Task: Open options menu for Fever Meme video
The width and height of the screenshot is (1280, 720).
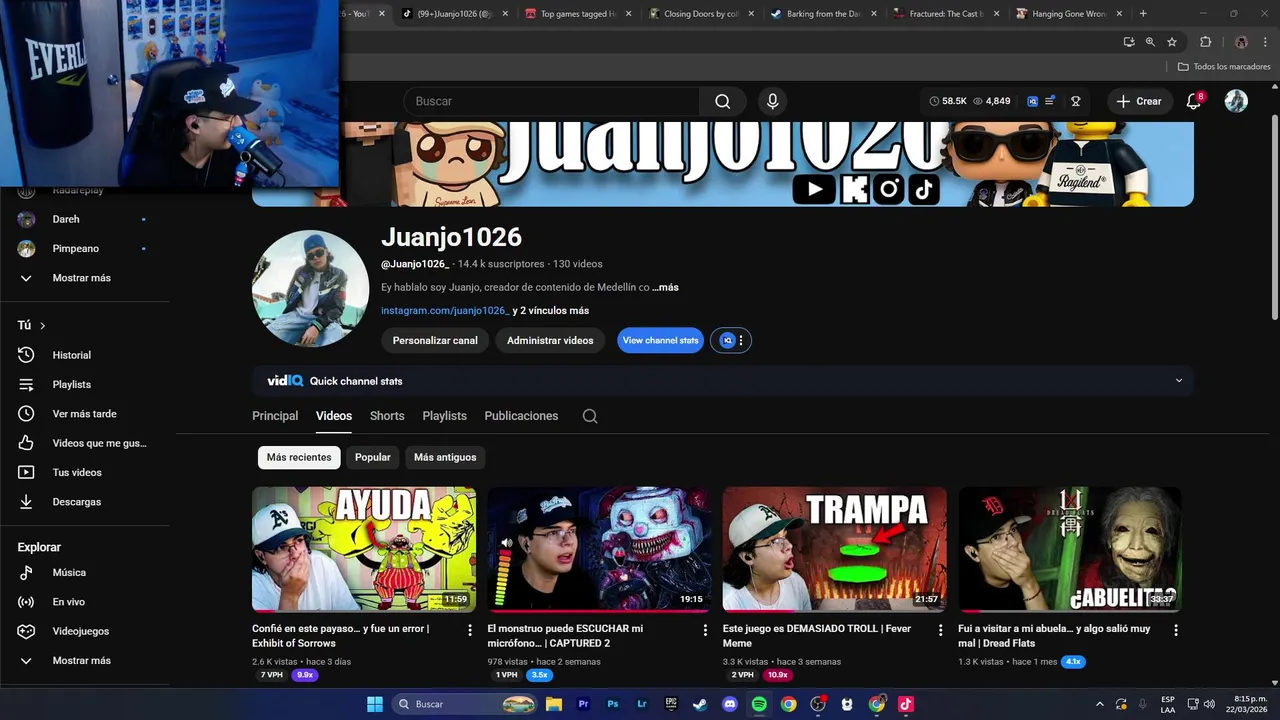Action: point(940,630)
